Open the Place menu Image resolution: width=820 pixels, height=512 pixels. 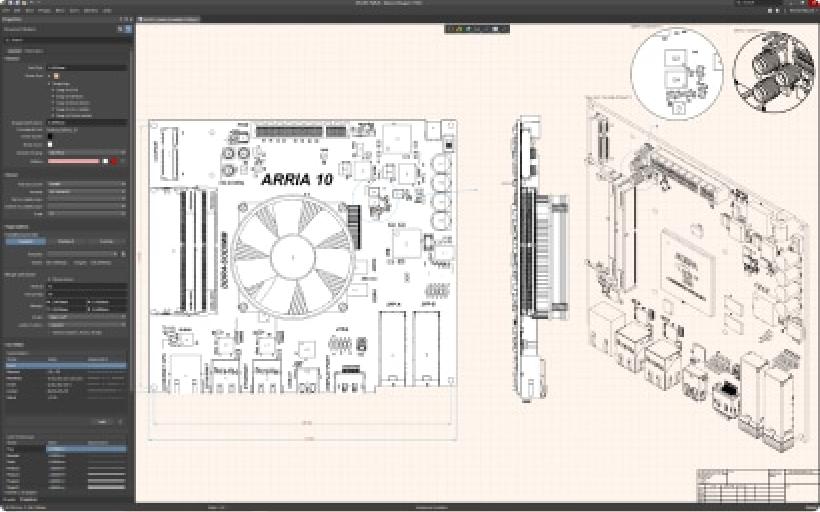pyautogui.click(x=58, y=11)
